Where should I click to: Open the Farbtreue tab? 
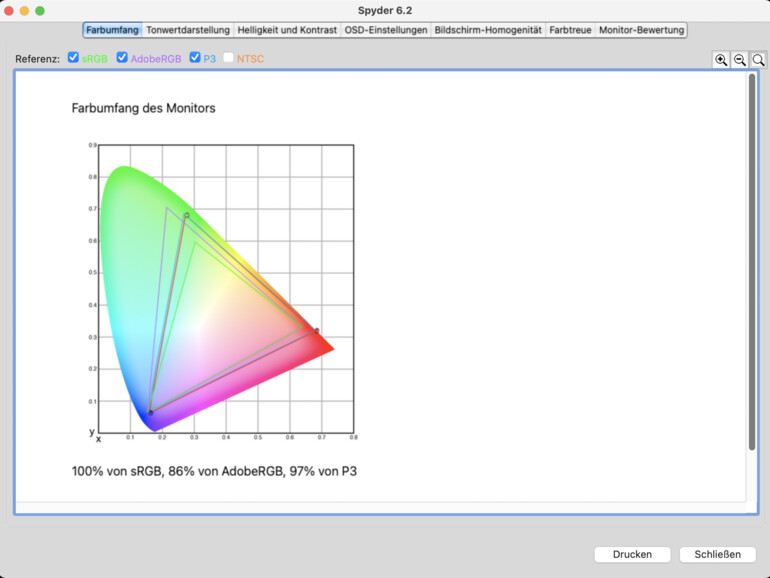click(570, 30)
